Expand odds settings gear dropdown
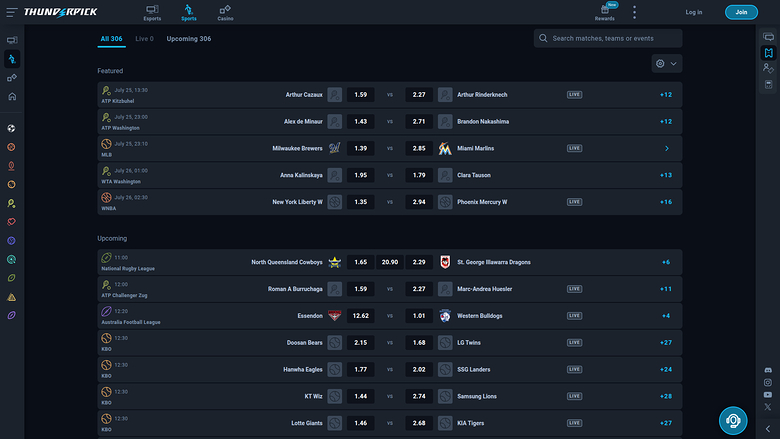This screenshot has height=439, width=780. 667,64
